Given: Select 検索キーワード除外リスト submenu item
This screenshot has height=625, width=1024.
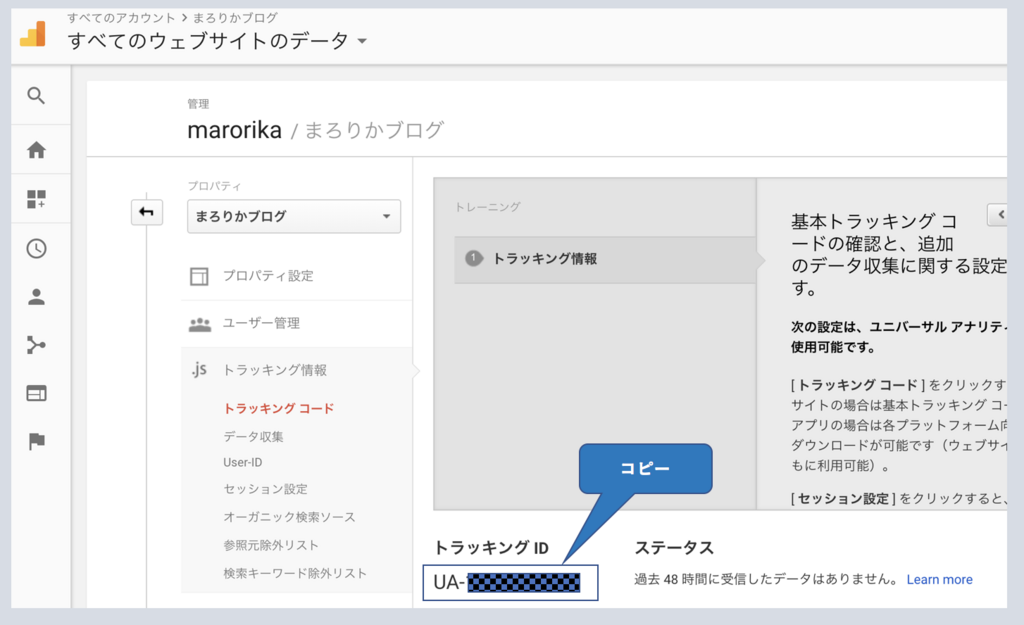Looking at the screenshot, I should click(x=295, y=573).
